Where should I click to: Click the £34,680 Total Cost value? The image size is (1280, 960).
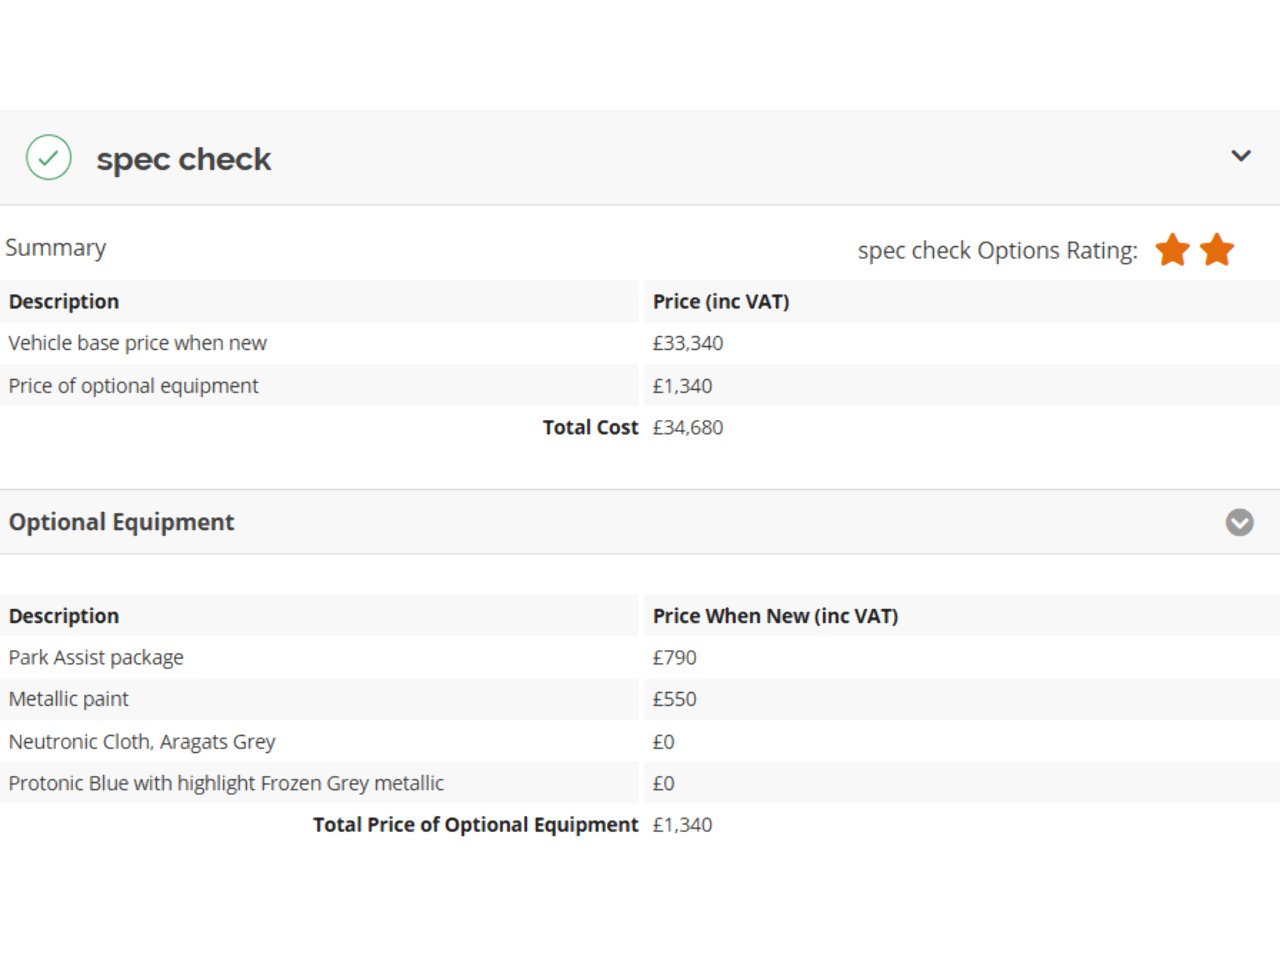coord(687,427)
